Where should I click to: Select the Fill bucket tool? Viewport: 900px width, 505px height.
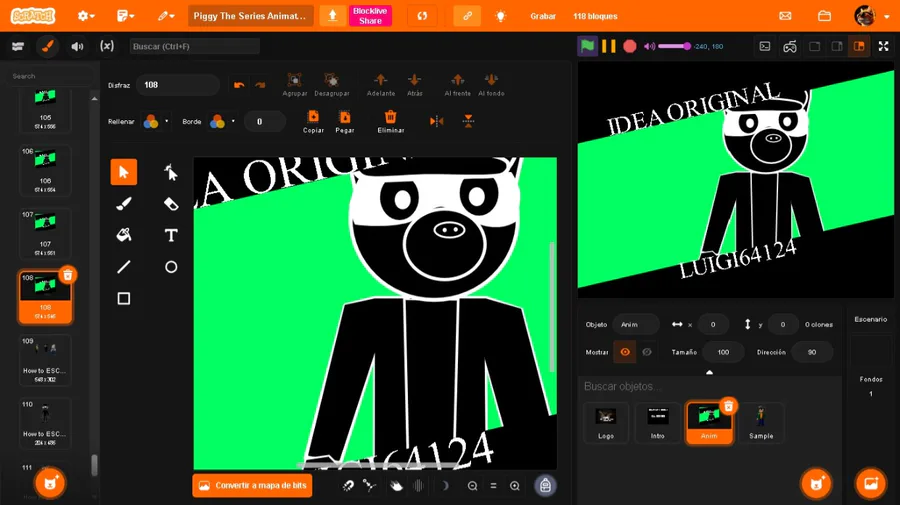click(123, 235)
